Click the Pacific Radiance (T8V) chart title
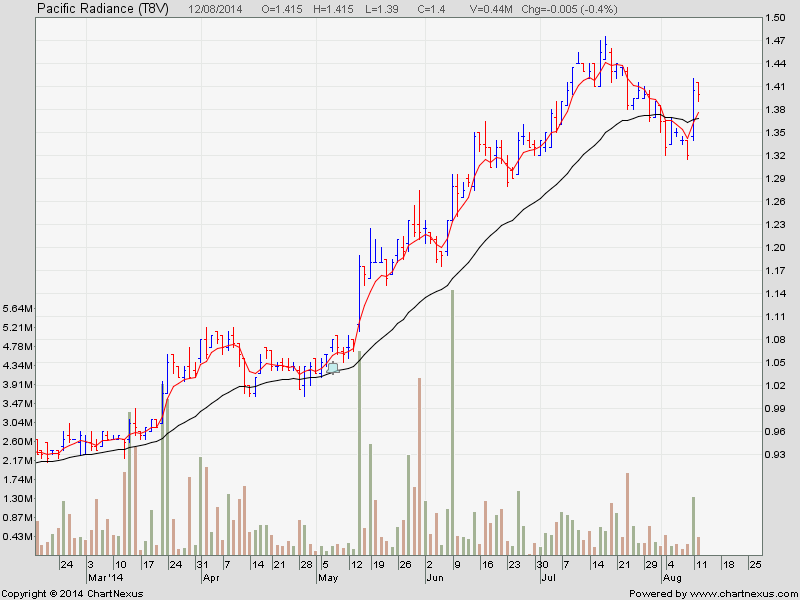 pos(103,9)
